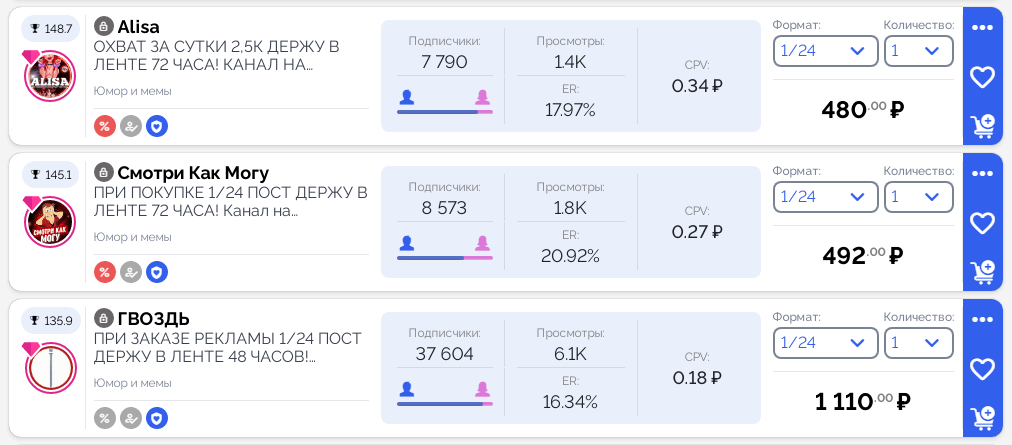Favorite the ГВОЗДЬ channel with heart icon
Viewport: 1012px width, 445px height.
982,369
